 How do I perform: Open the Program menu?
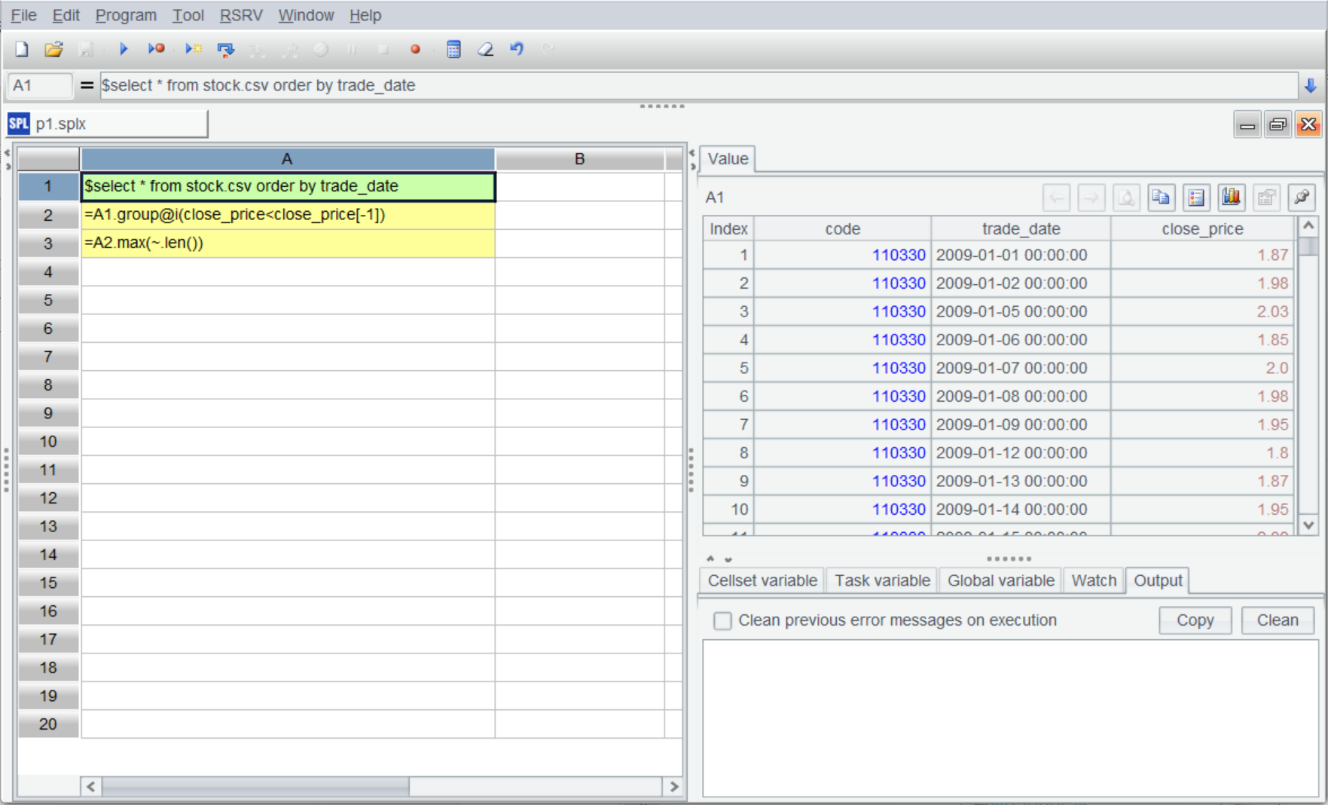(126, 15)
